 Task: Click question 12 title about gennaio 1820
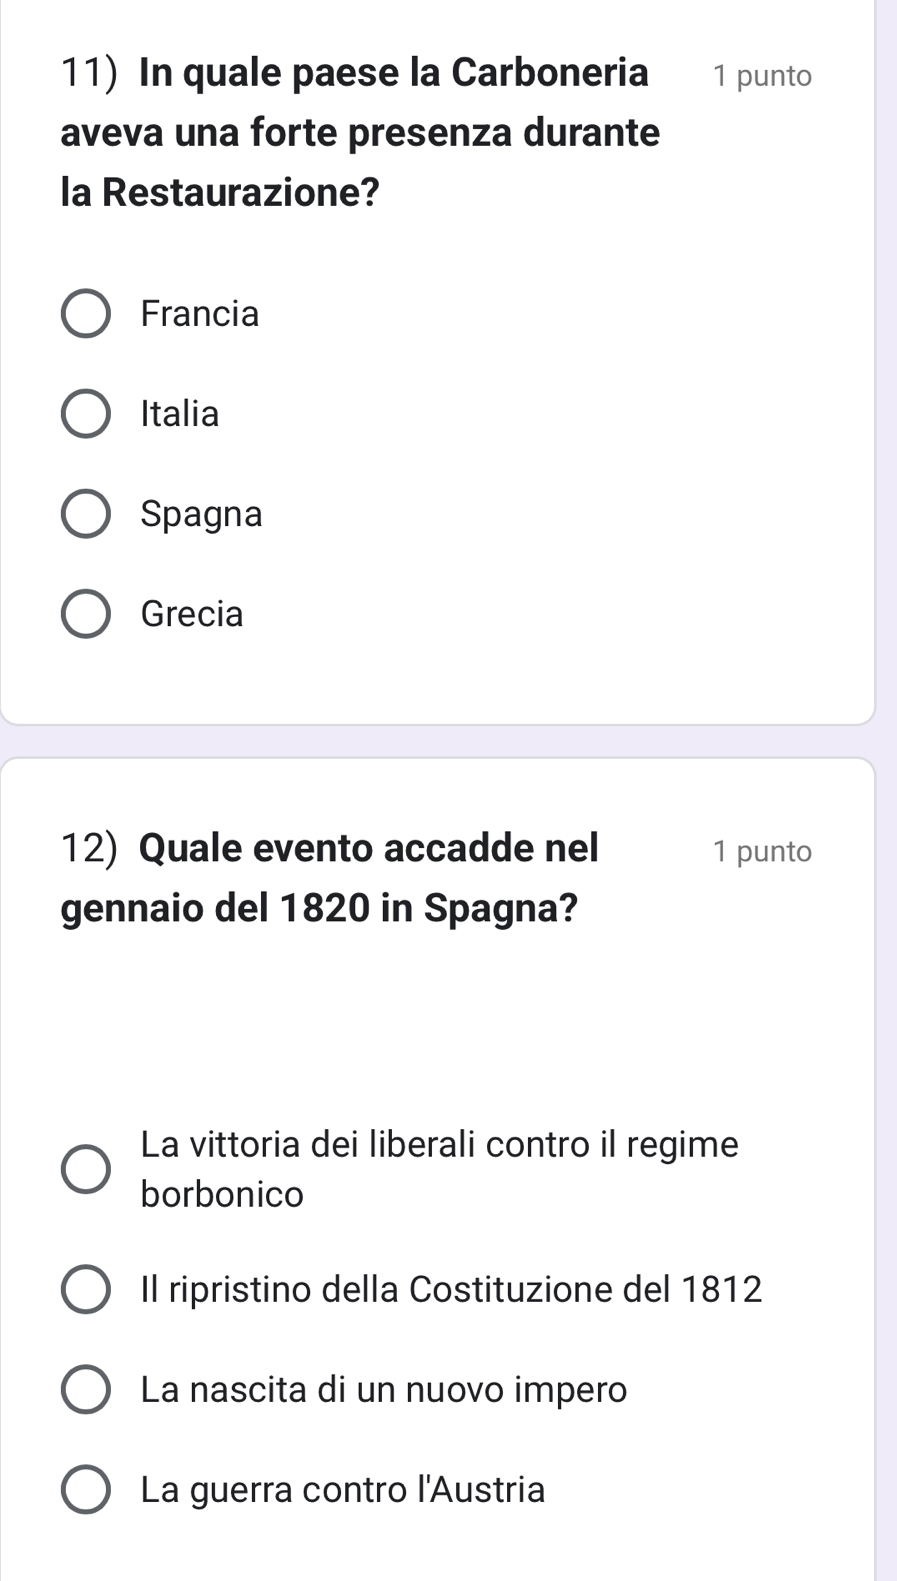click(x=330, y=878)
